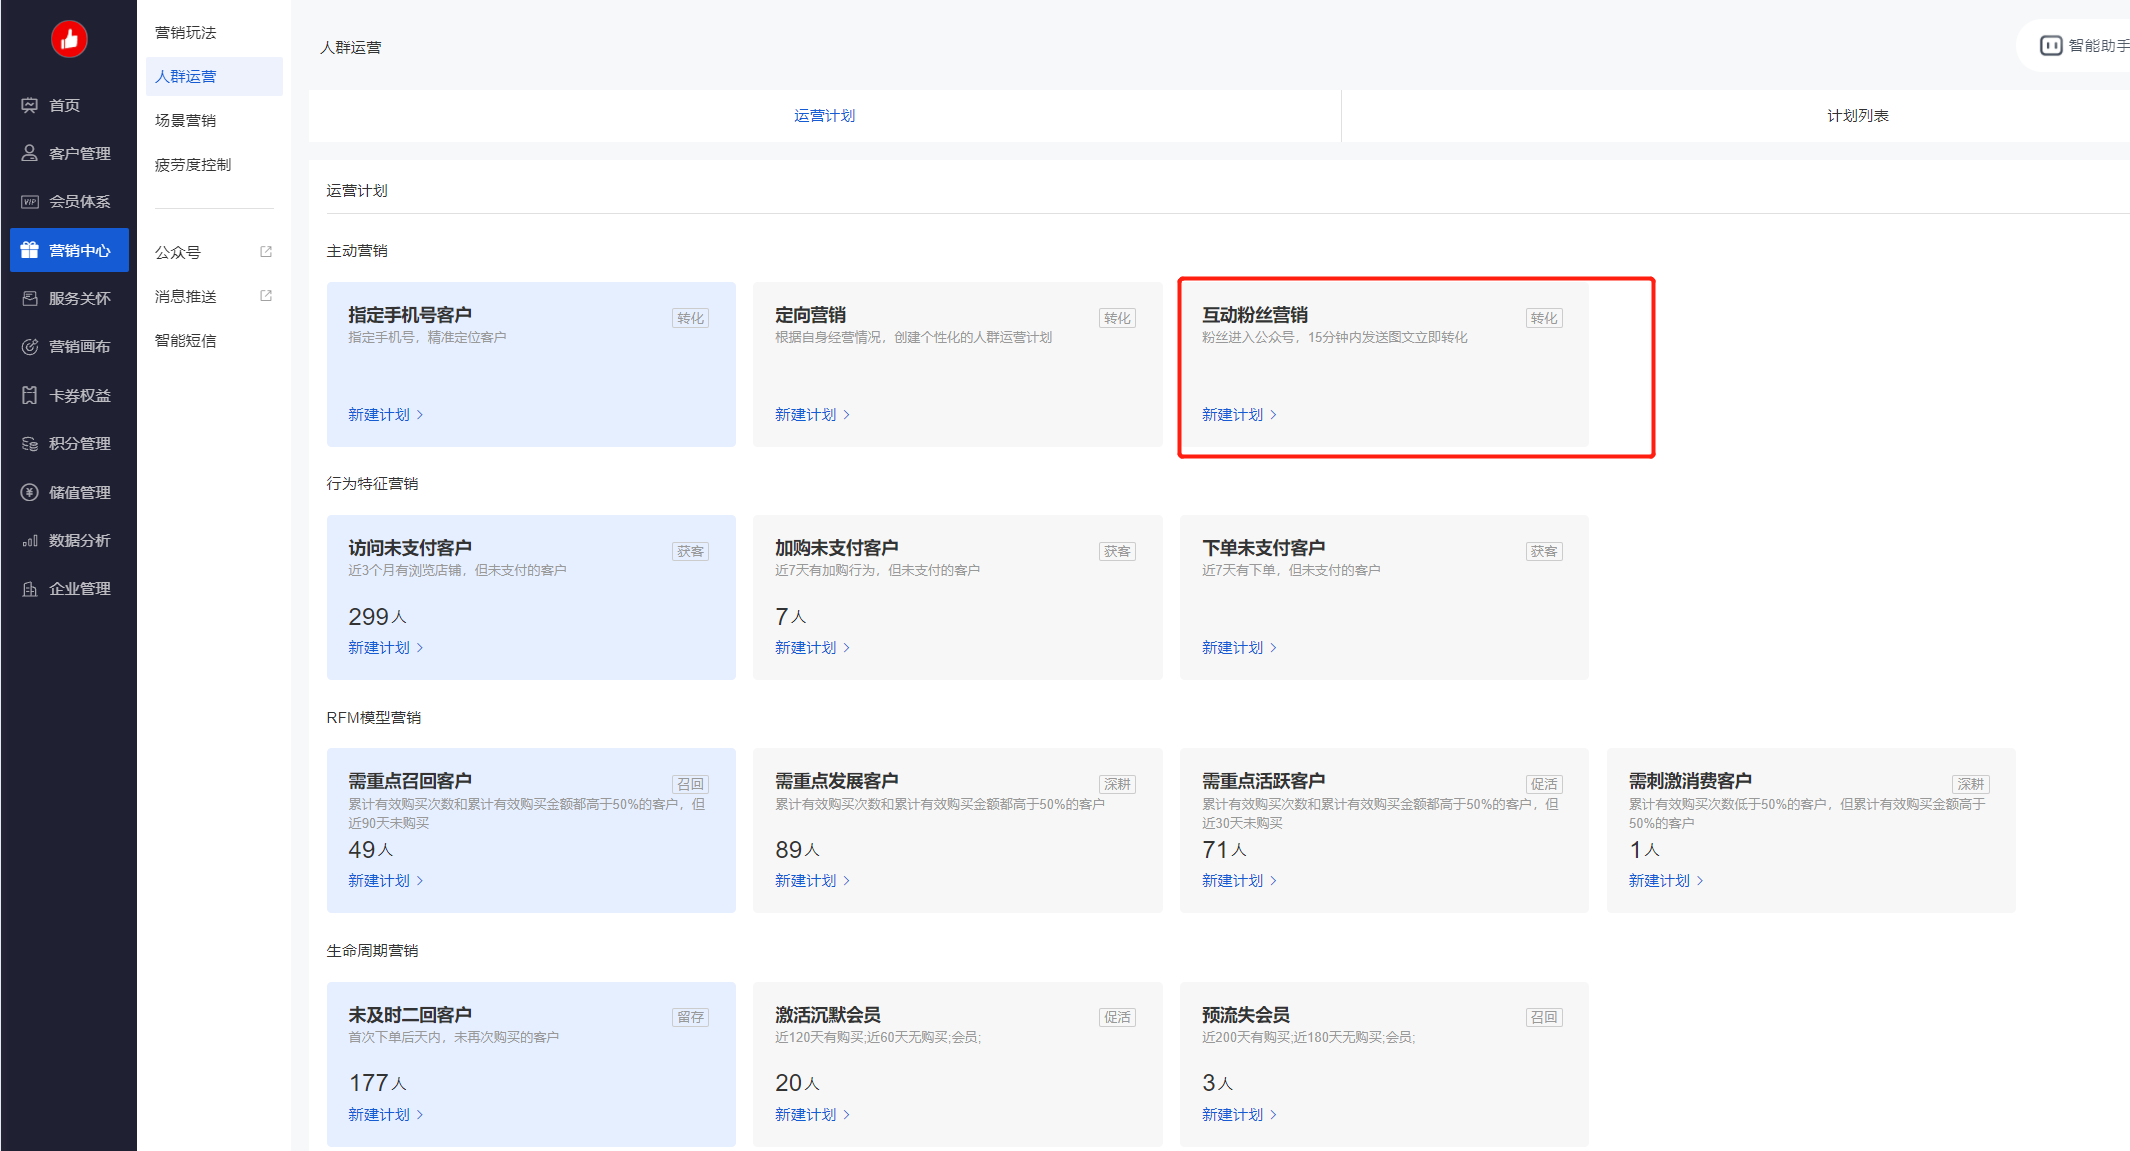
Task: Open 客户管理 person icon in sidebar
Action: tap(30, 153)
